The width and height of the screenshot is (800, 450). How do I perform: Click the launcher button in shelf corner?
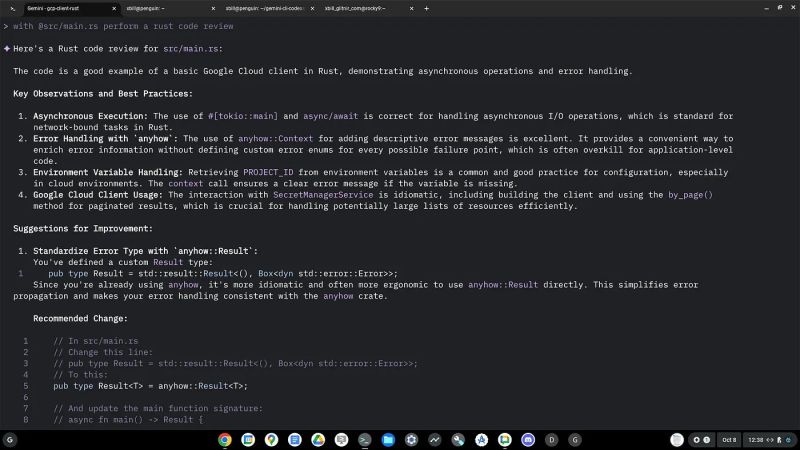[x=10, y=439]
